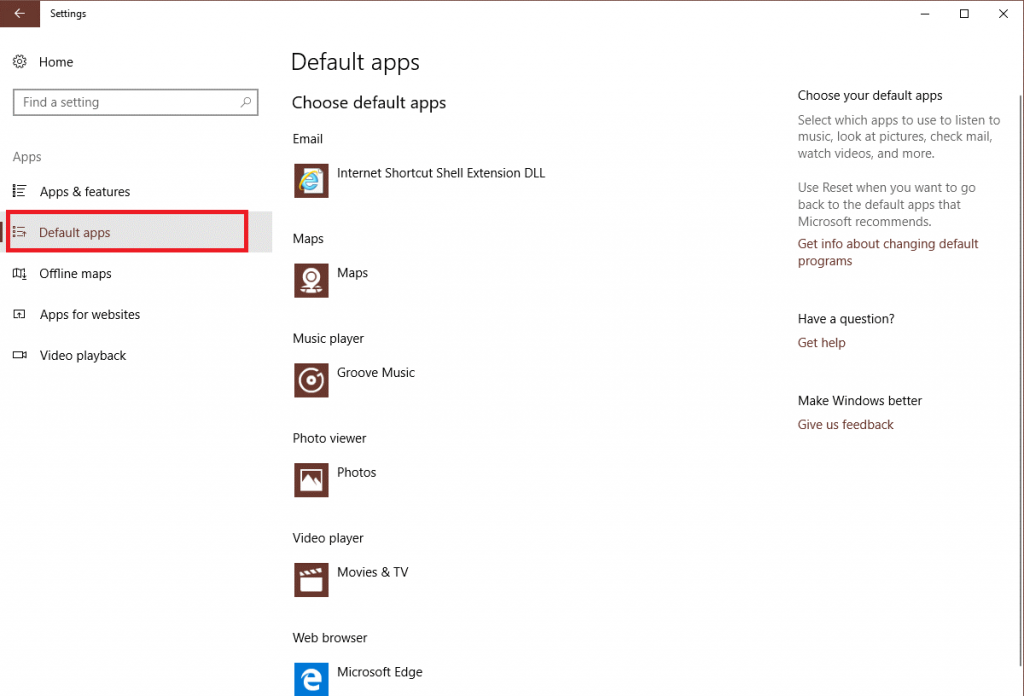Select Default apps in sidebar

pyautogui.click(x=74, y=232)
